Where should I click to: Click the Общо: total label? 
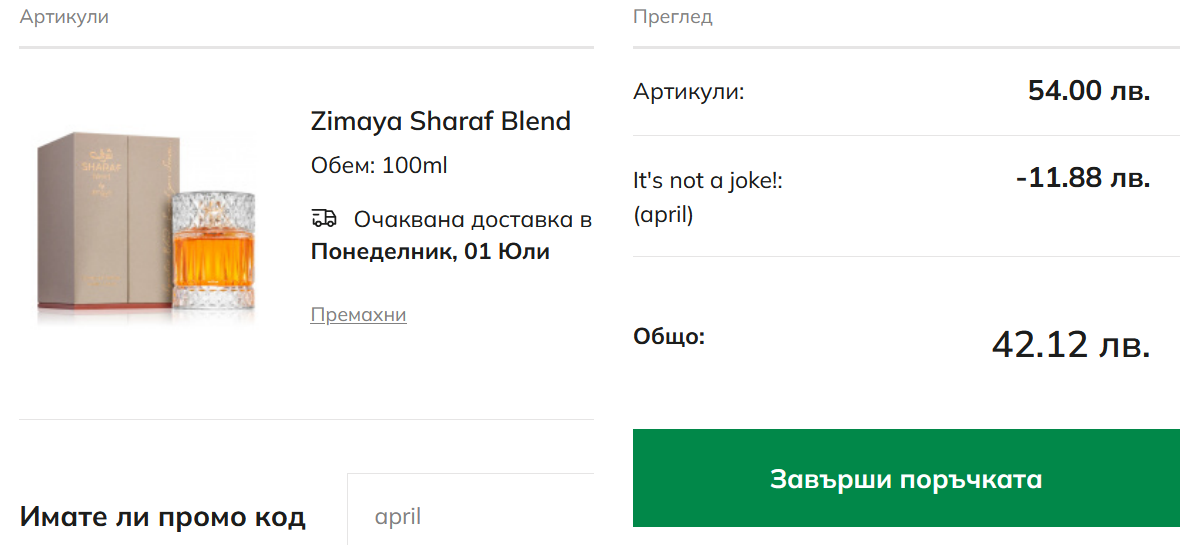pos(669,336)
